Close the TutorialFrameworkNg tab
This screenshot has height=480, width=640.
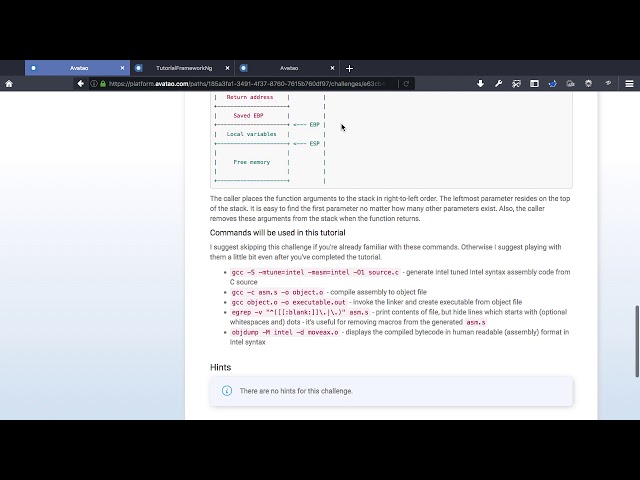tap(227, 68)
